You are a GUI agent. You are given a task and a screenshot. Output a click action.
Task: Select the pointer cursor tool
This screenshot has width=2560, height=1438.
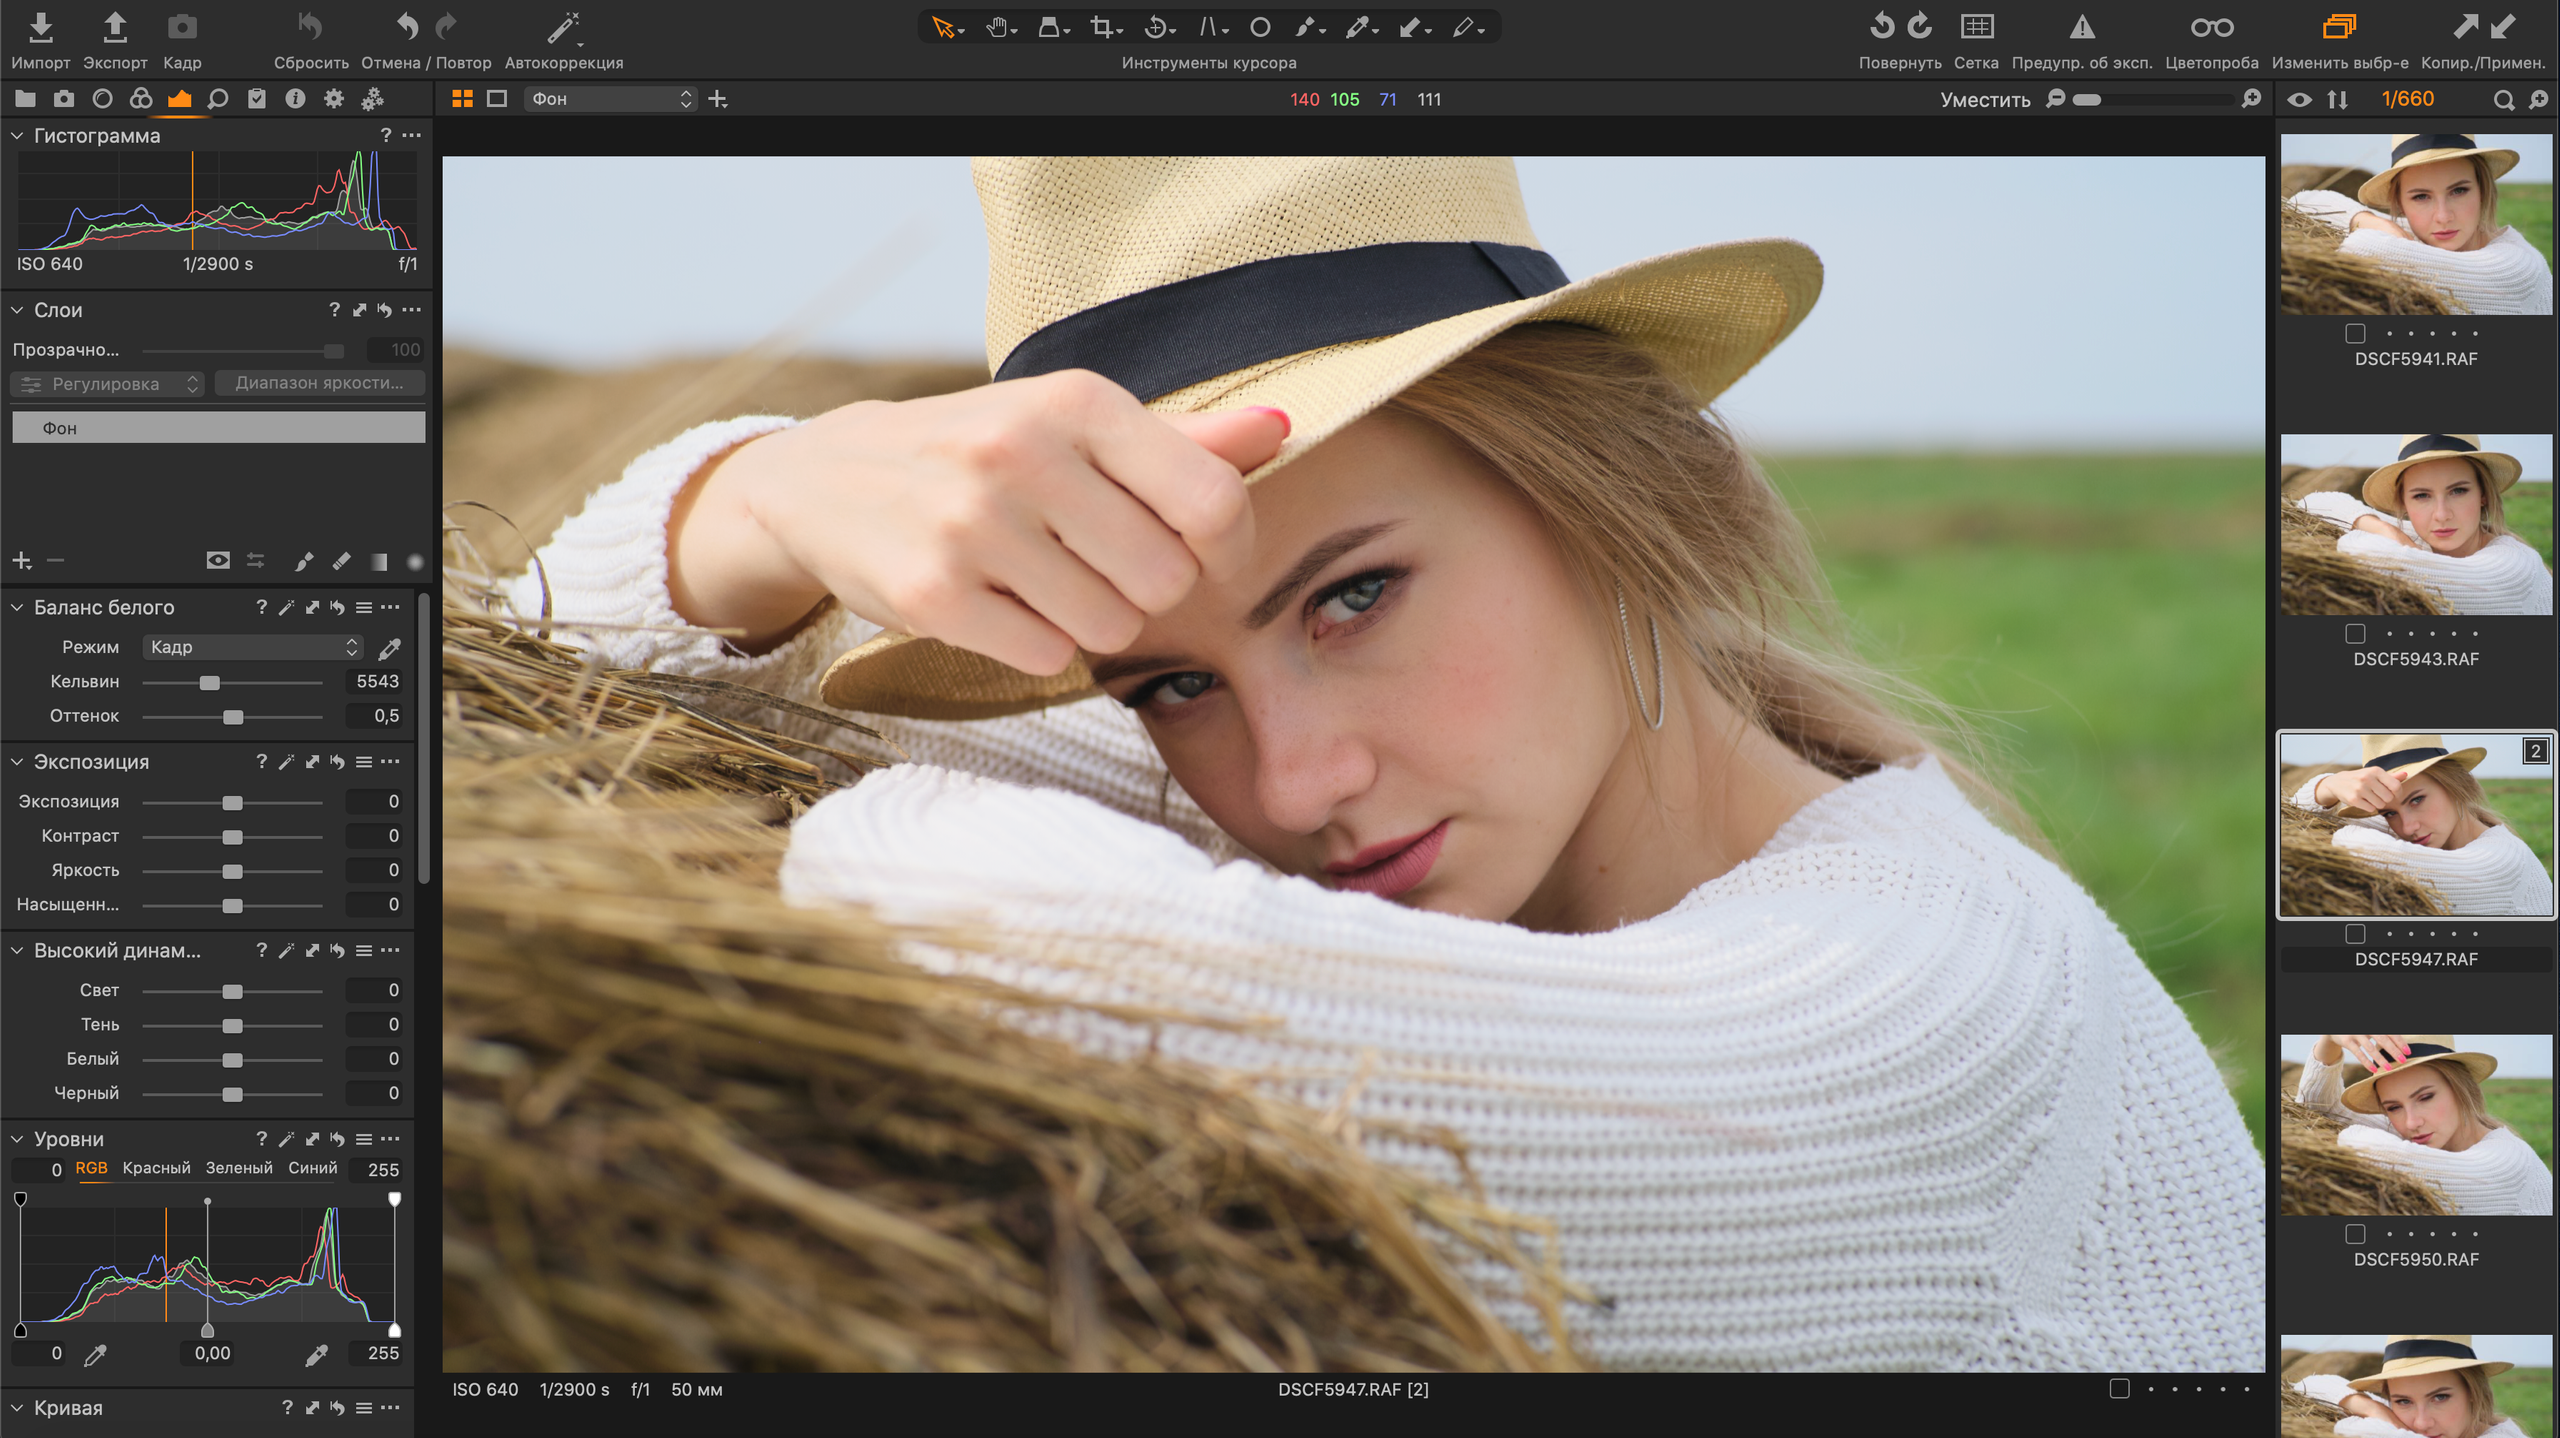[x=943, y=27]
